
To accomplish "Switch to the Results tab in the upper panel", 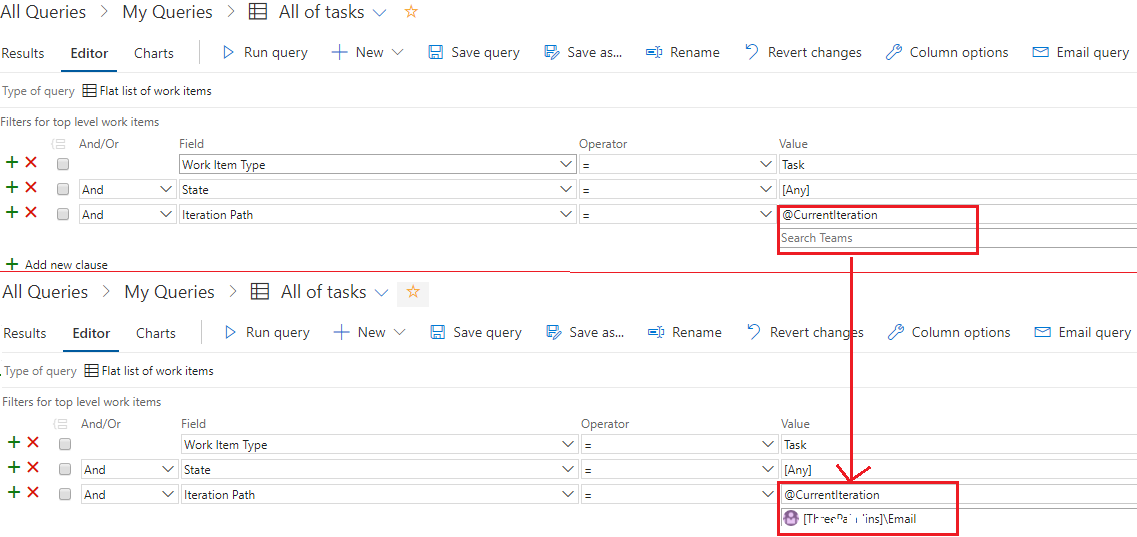I will [23, 53].
